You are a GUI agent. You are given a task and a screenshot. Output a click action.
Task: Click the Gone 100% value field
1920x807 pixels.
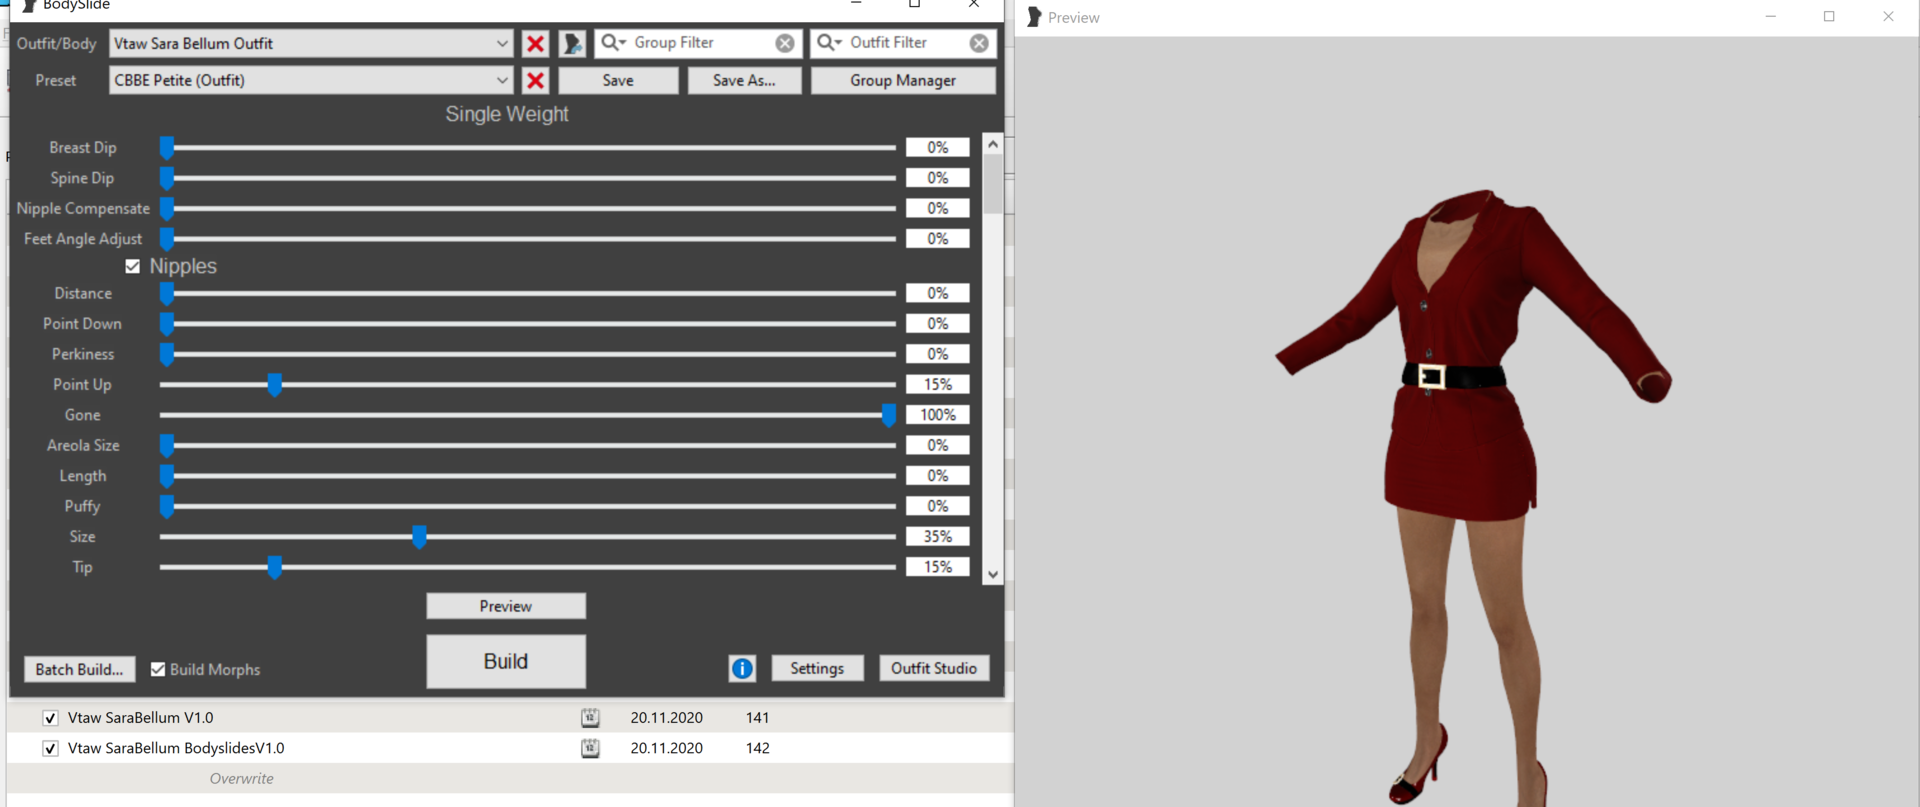[x=938, y=415]
